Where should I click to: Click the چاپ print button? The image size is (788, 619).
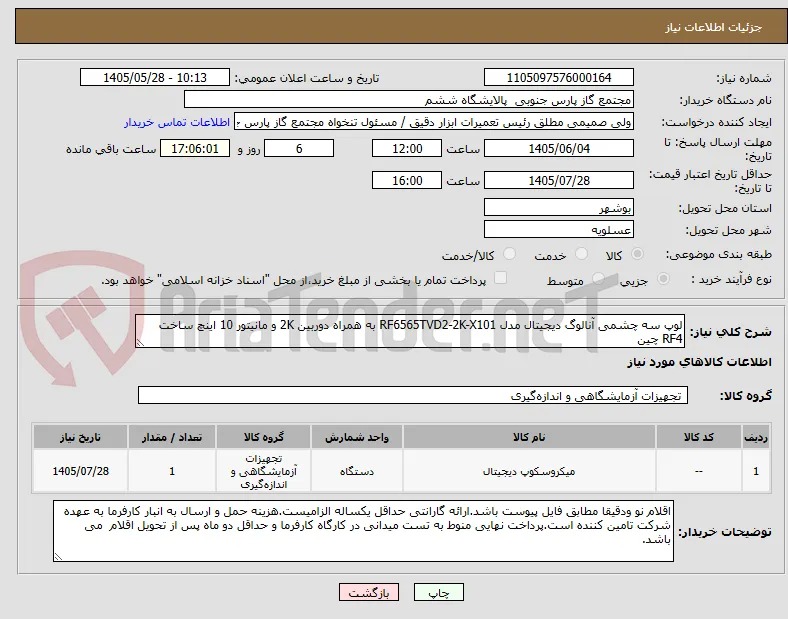click(x=439, y=592)
